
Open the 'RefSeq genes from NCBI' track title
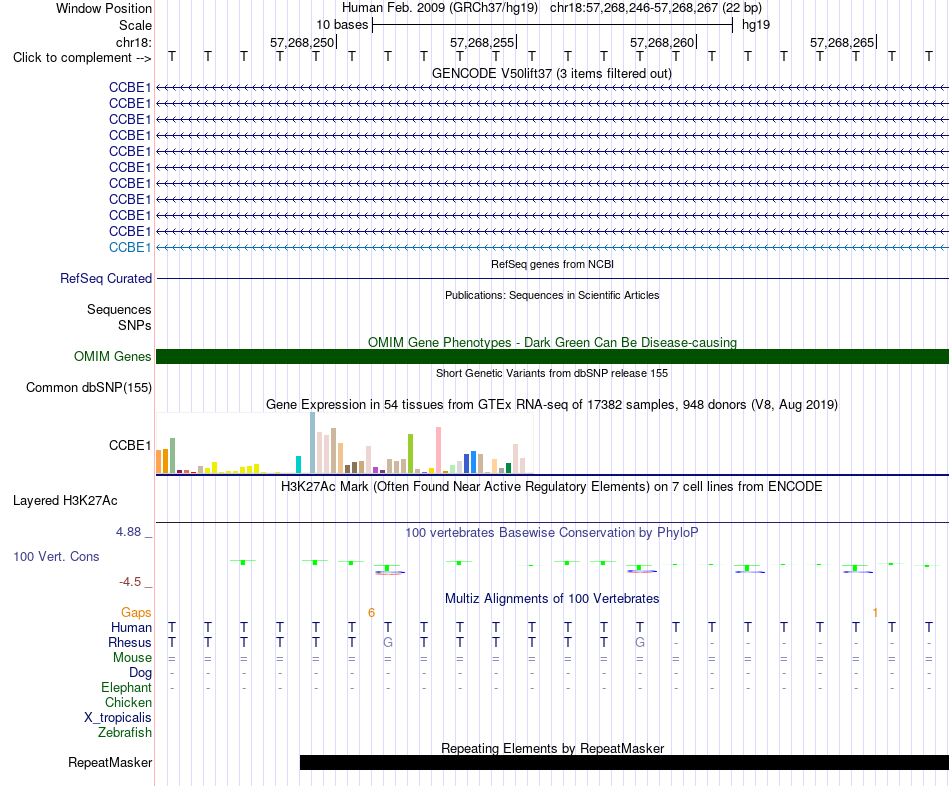tap(552, 264)
